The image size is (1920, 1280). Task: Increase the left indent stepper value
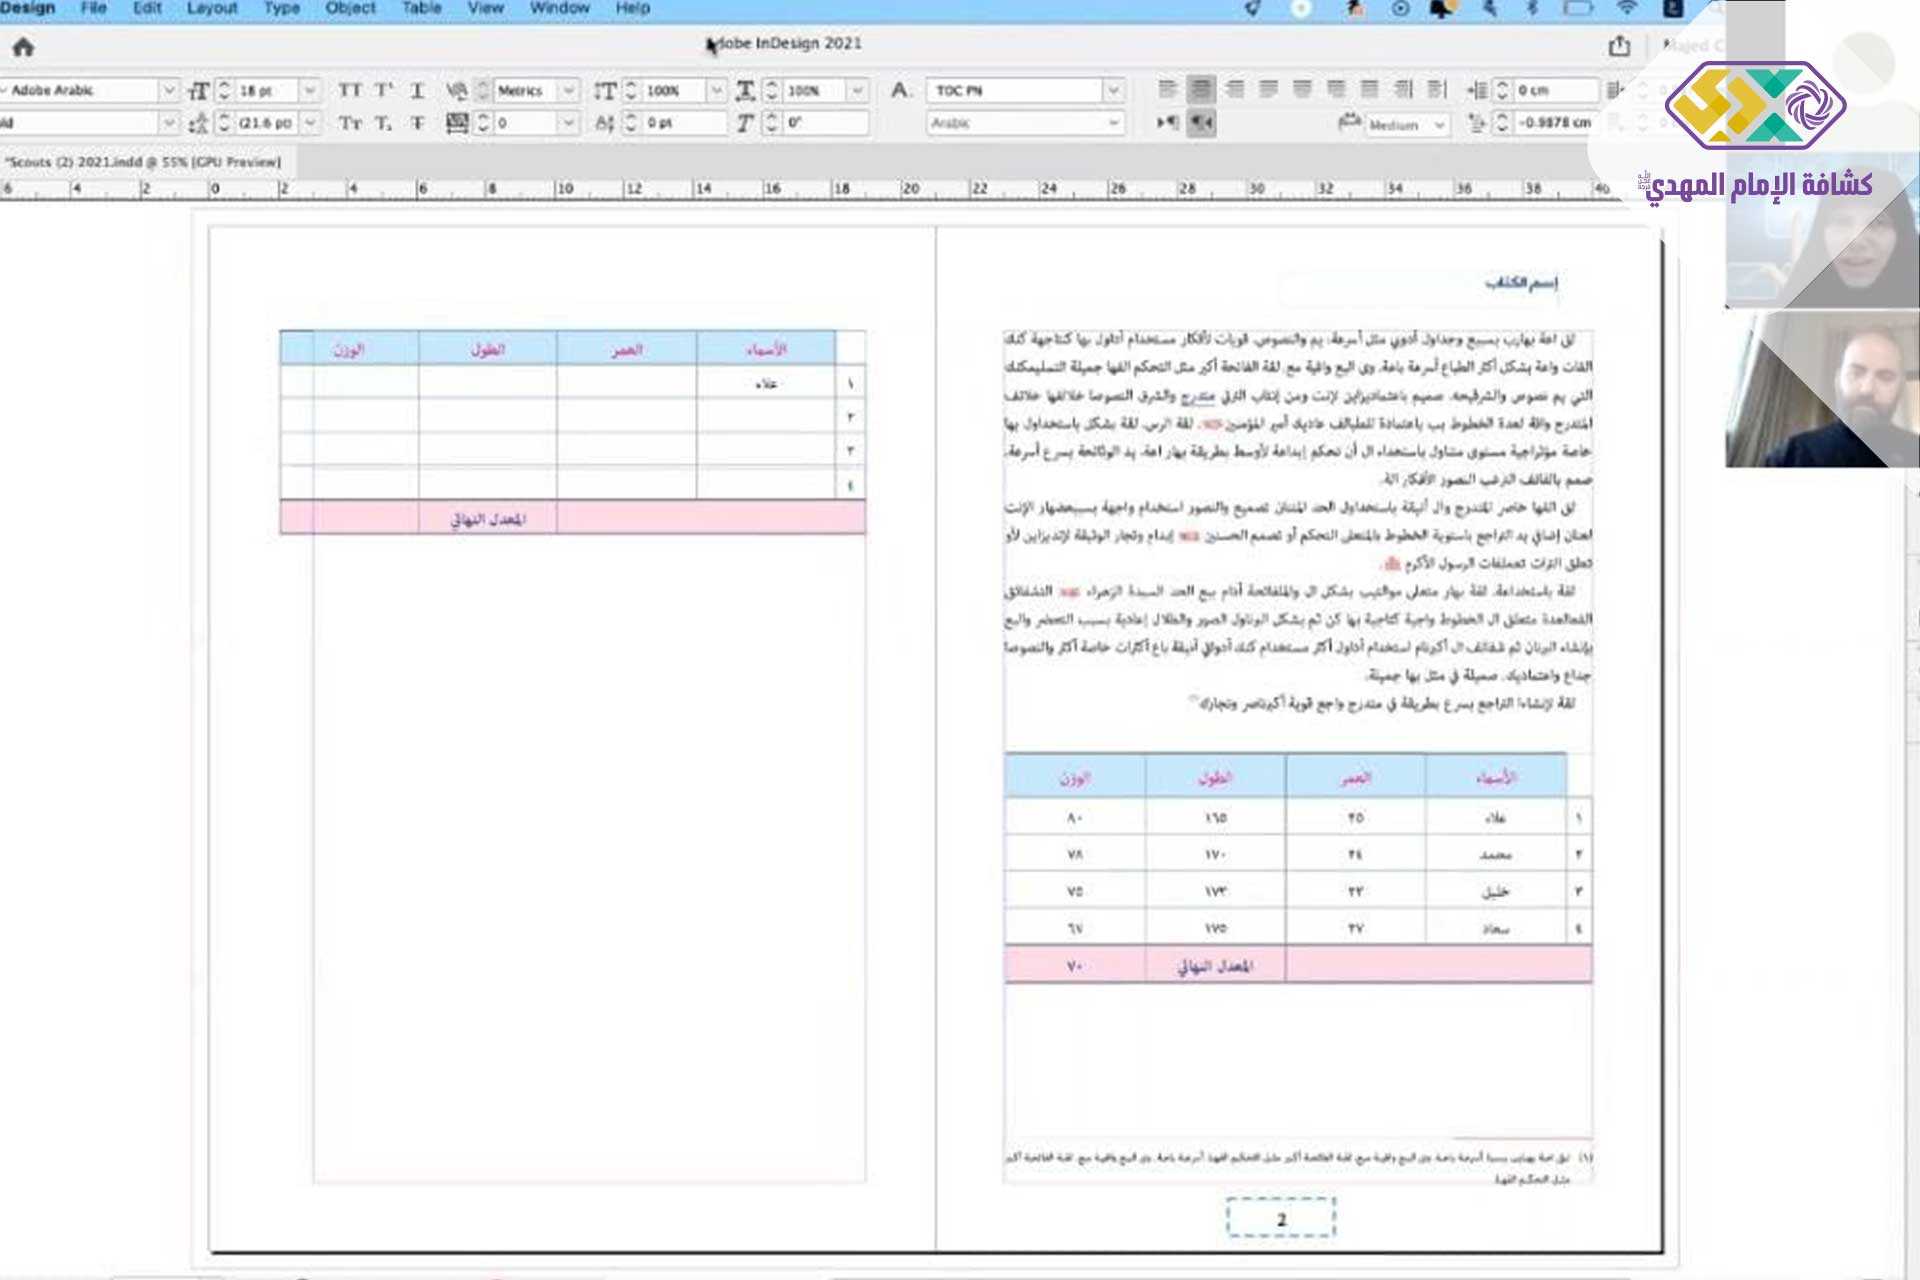coord(1501,85)
